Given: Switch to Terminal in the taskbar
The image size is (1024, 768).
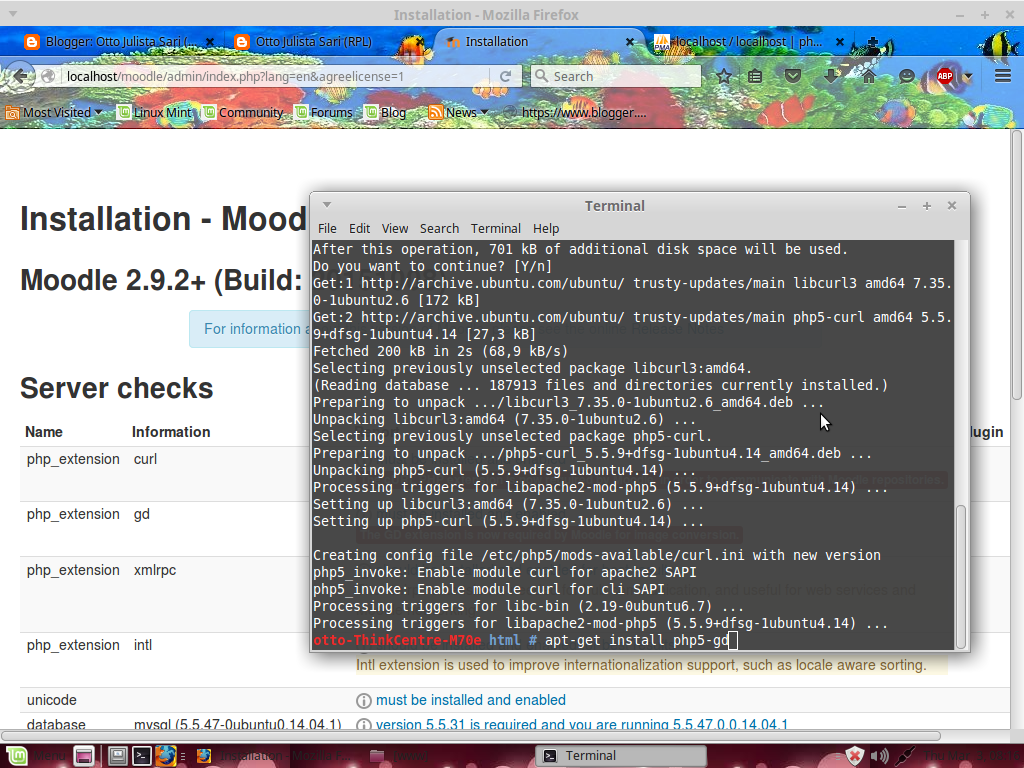Looking at the screenshot, I should point(620,756).
